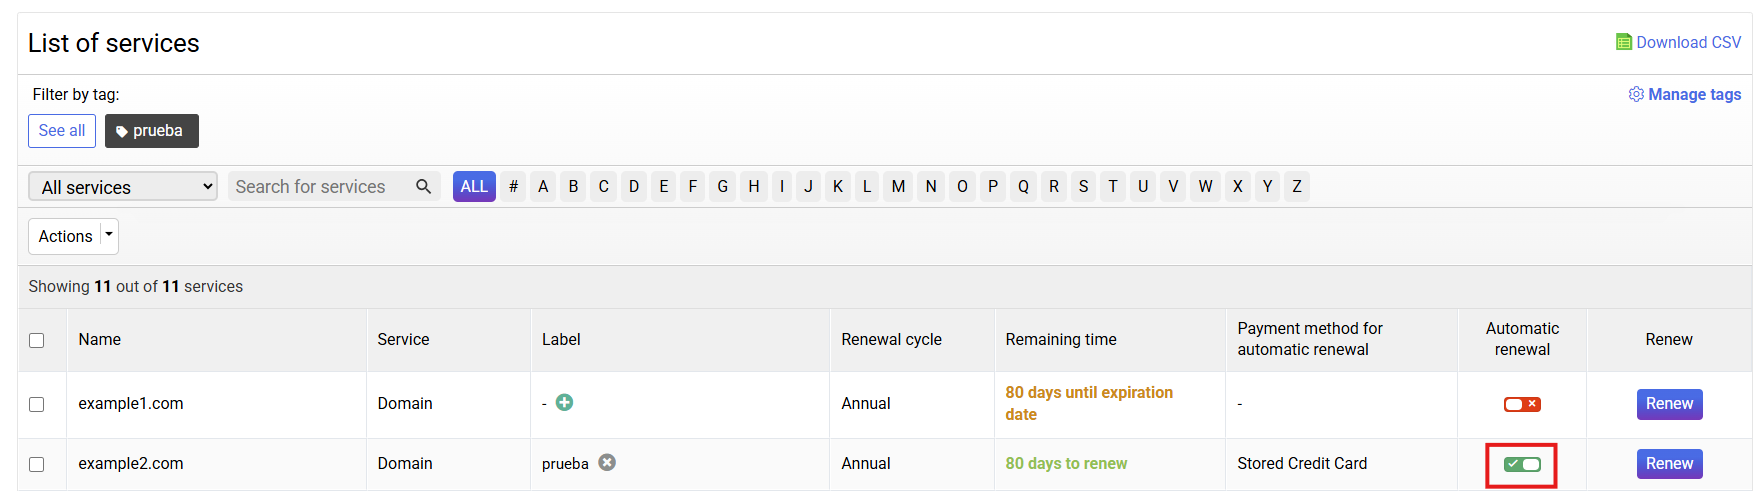
Task: Disable automatic renewal for example2.com
Action: (x=1522, y=464)
